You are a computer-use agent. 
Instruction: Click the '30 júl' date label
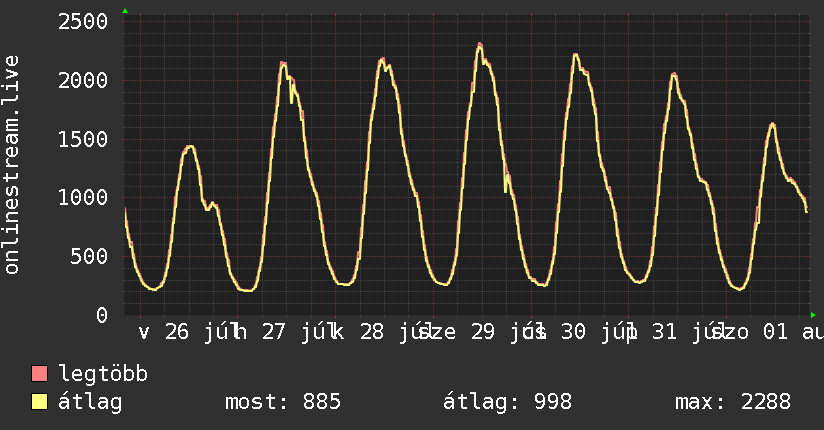point(598,332)
